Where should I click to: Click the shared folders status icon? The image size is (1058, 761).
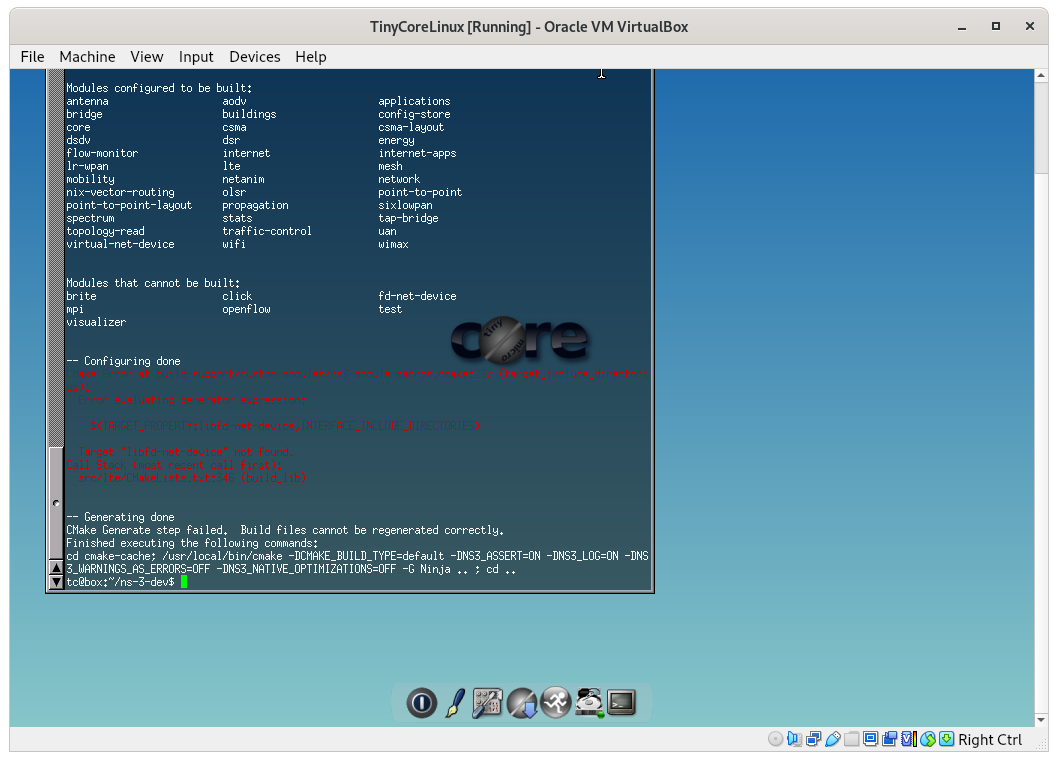pyautogui.click(x=852, y=739)
